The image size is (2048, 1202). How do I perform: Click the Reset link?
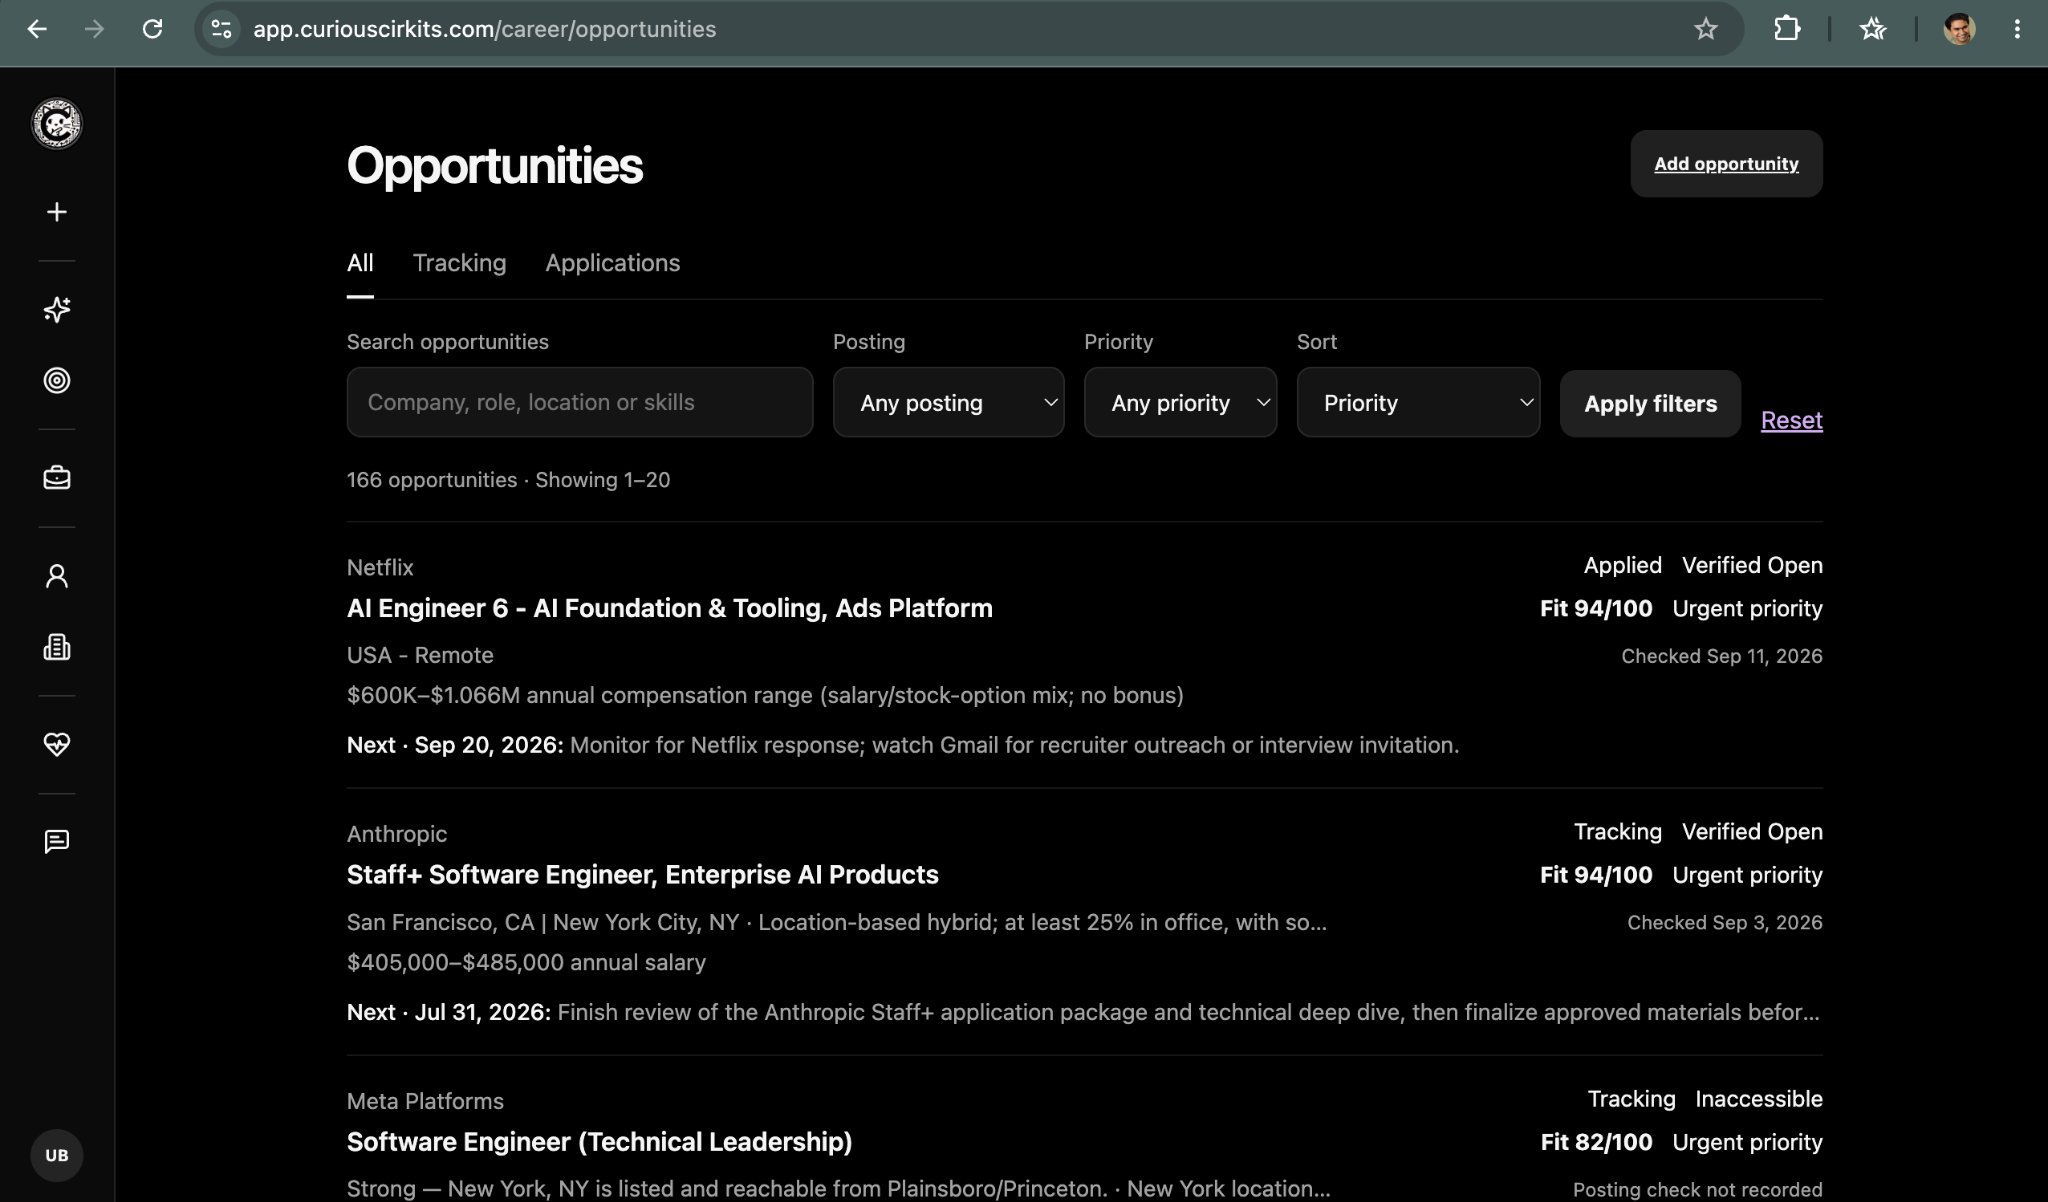pos(1791,420)
